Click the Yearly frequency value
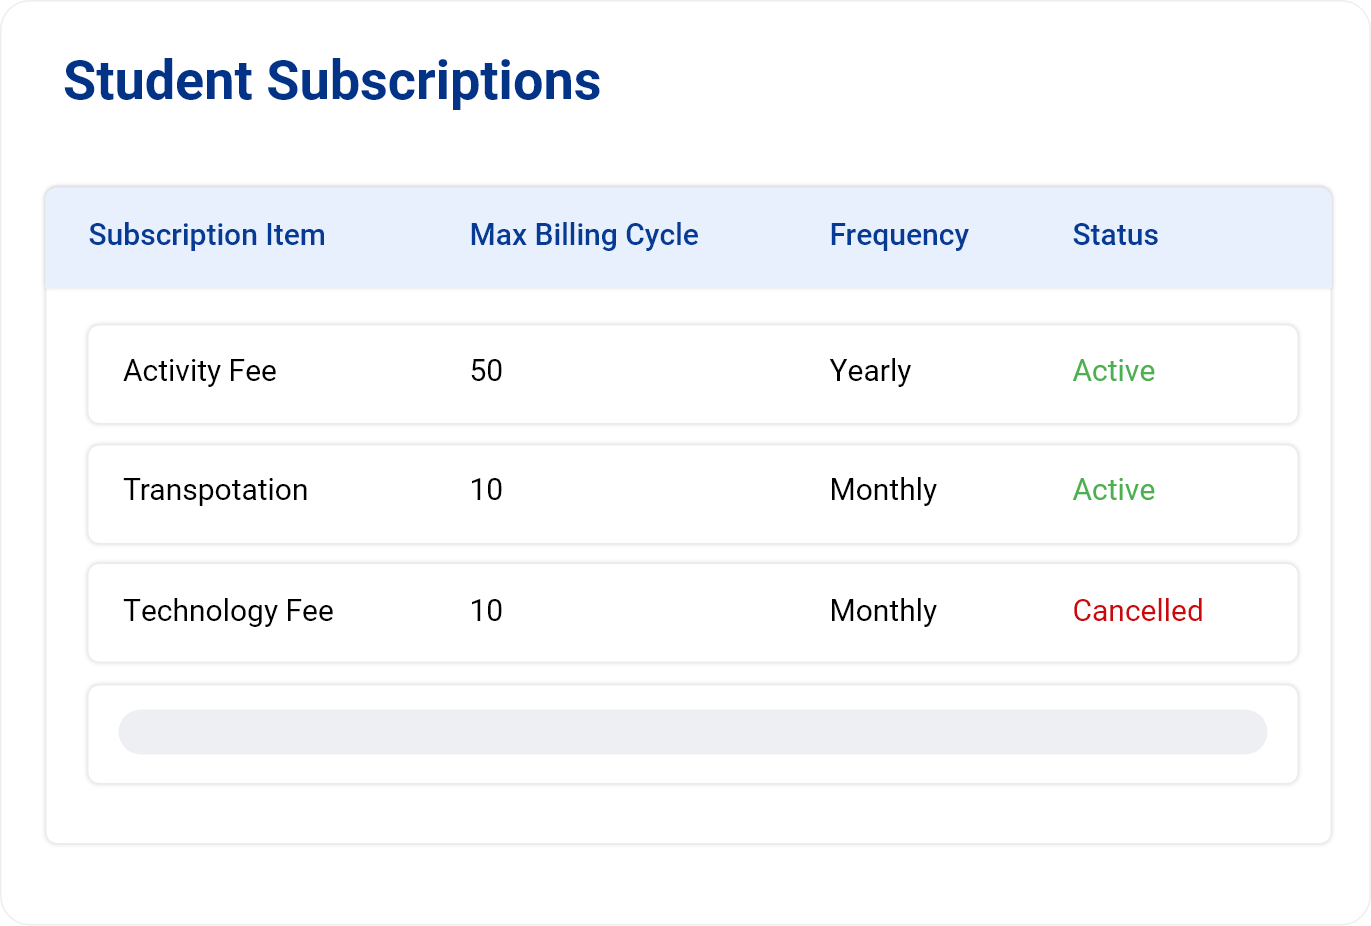 click(870, 371)
